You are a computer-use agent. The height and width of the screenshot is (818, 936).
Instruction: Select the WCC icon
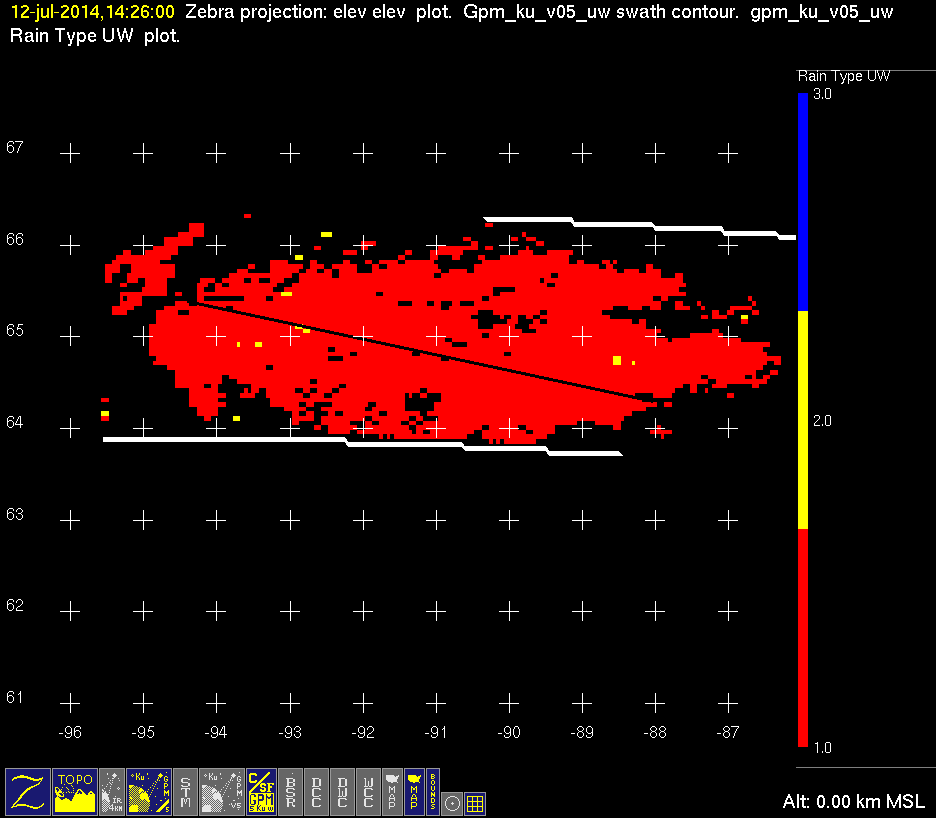(x=368, y=791)
